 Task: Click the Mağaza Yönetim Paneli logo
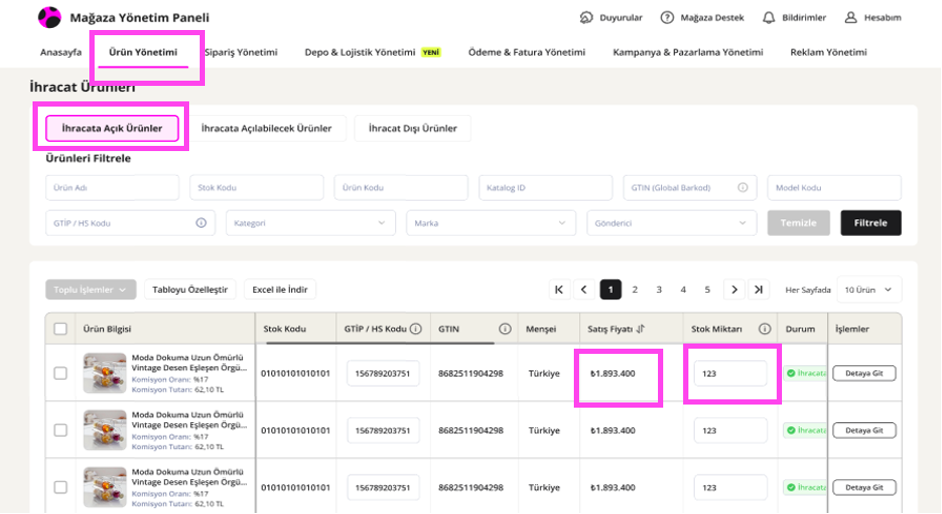pyautogui.click(x=49, y=17)
